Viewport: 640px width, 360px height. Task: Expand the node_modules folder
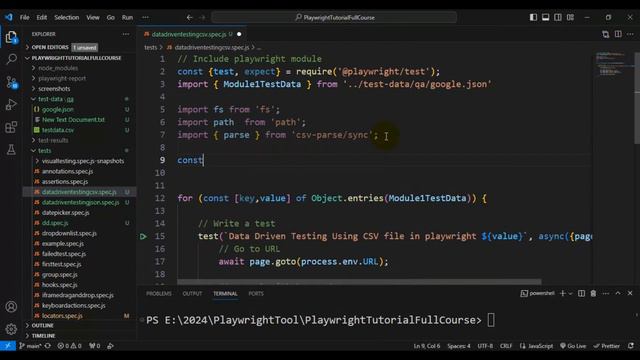[58, 68]
